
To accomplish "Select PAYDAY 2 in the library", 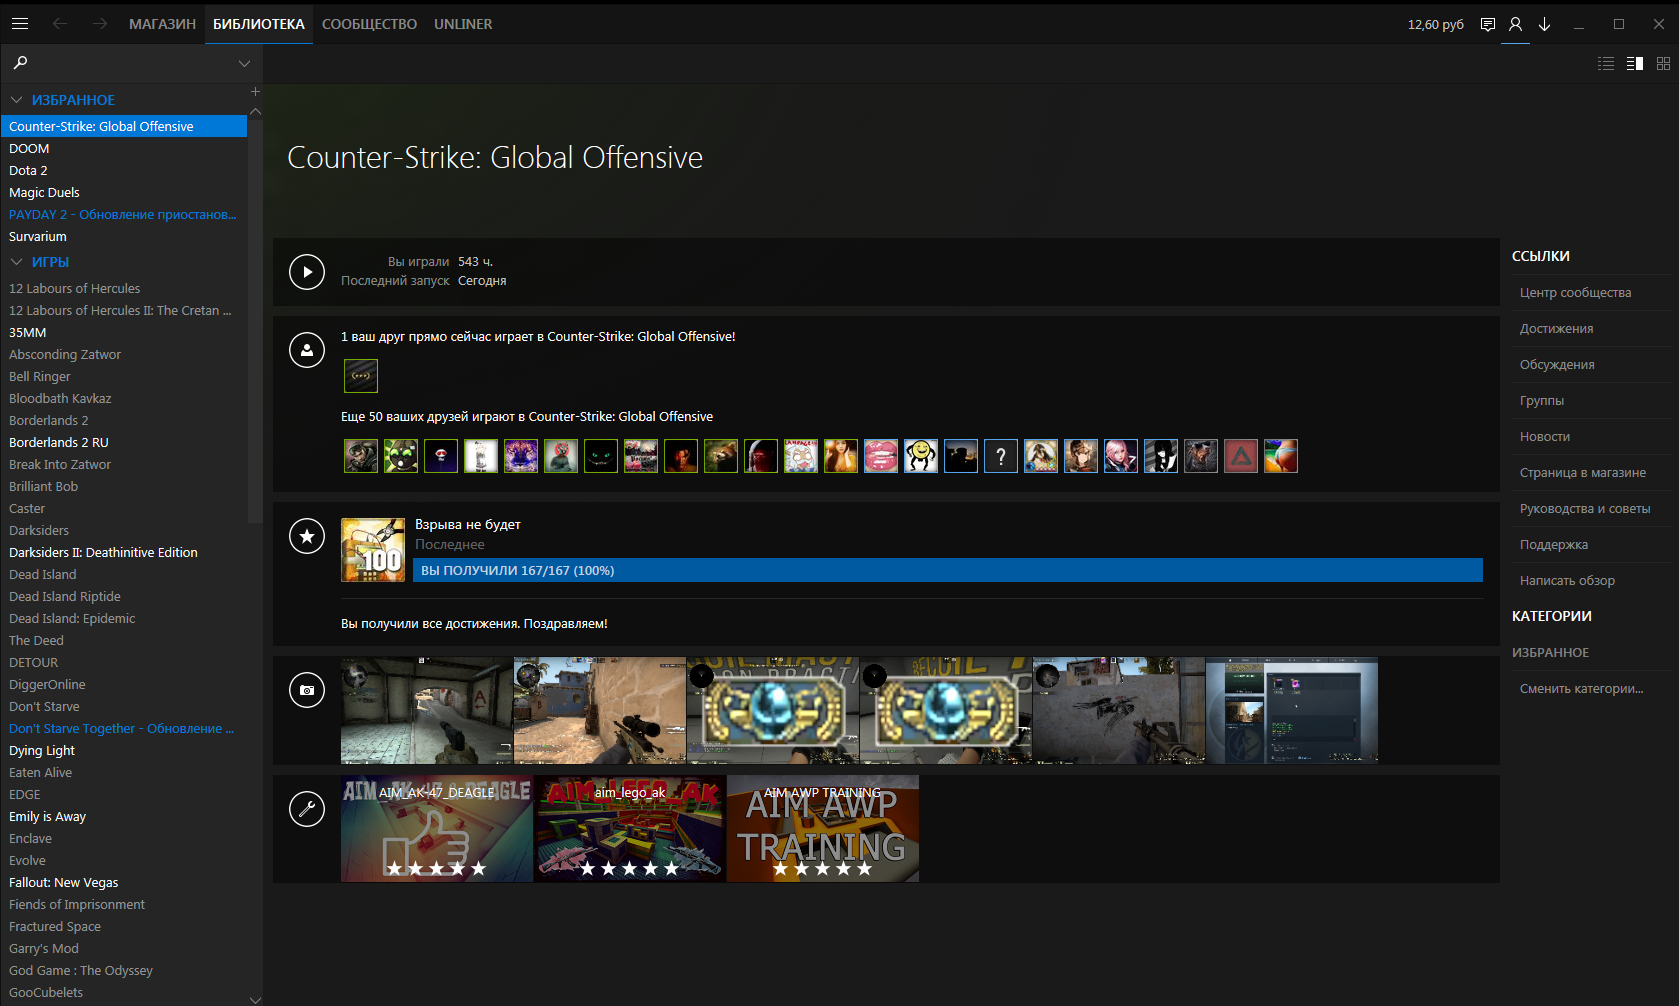I will tap(124, 214).
